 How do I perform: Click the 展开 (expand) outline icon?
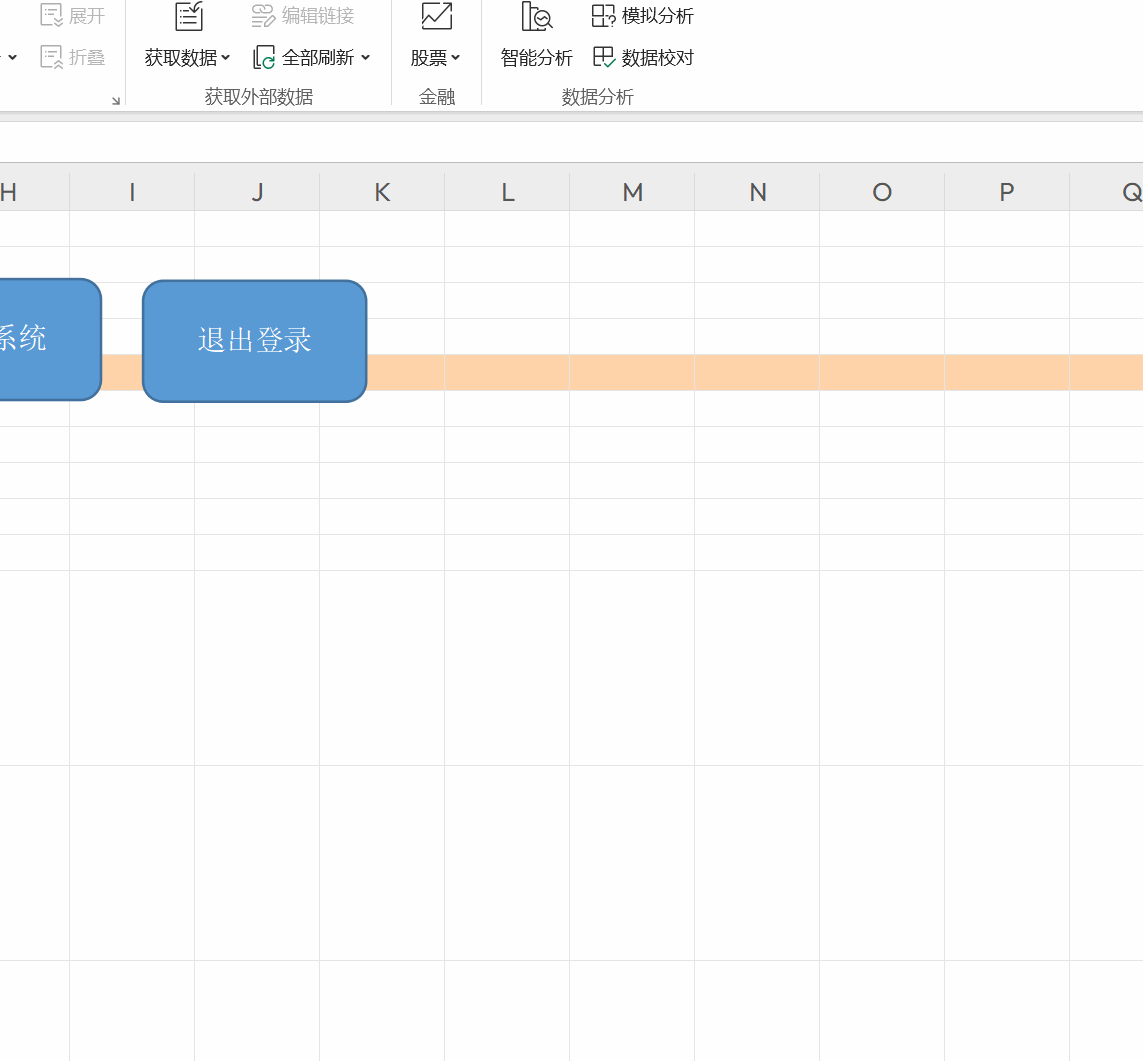pos(52,15)
